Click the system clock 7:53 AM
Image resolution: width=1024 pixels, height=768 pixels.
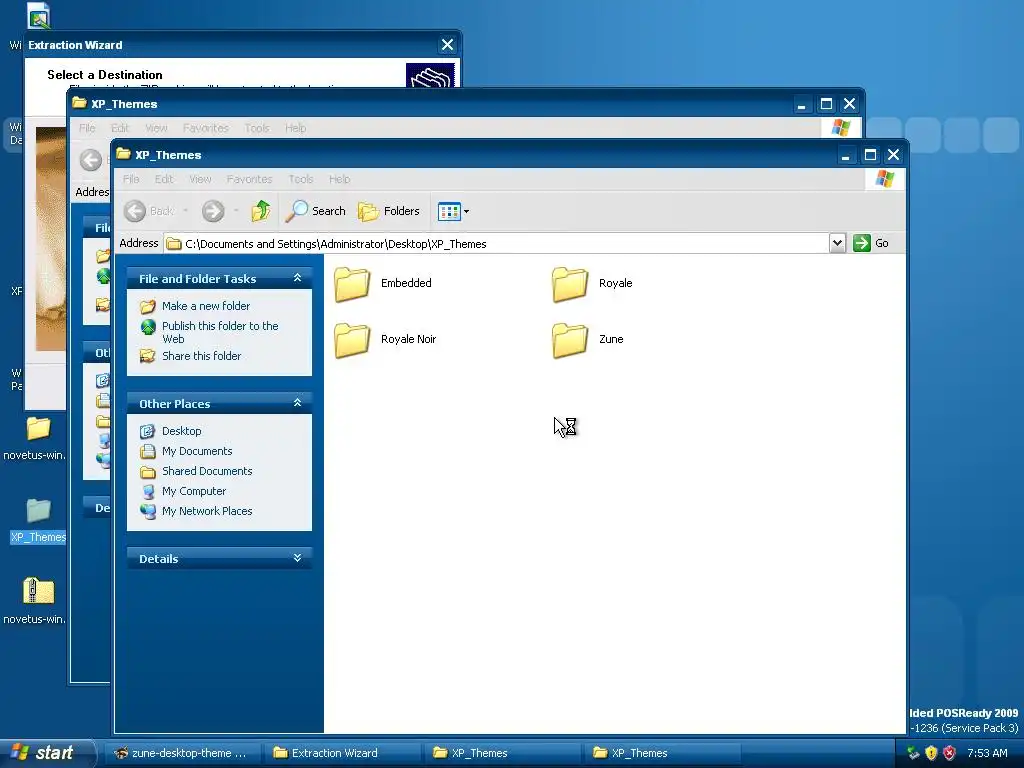pyautogui.click(x=987, y=753)
